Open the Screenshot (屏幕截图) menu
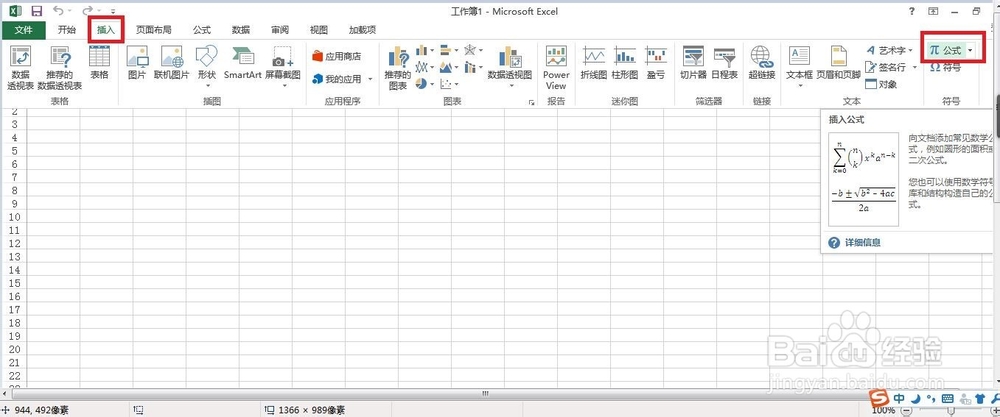Screen dimensions: 1000x417 point(283,66)
